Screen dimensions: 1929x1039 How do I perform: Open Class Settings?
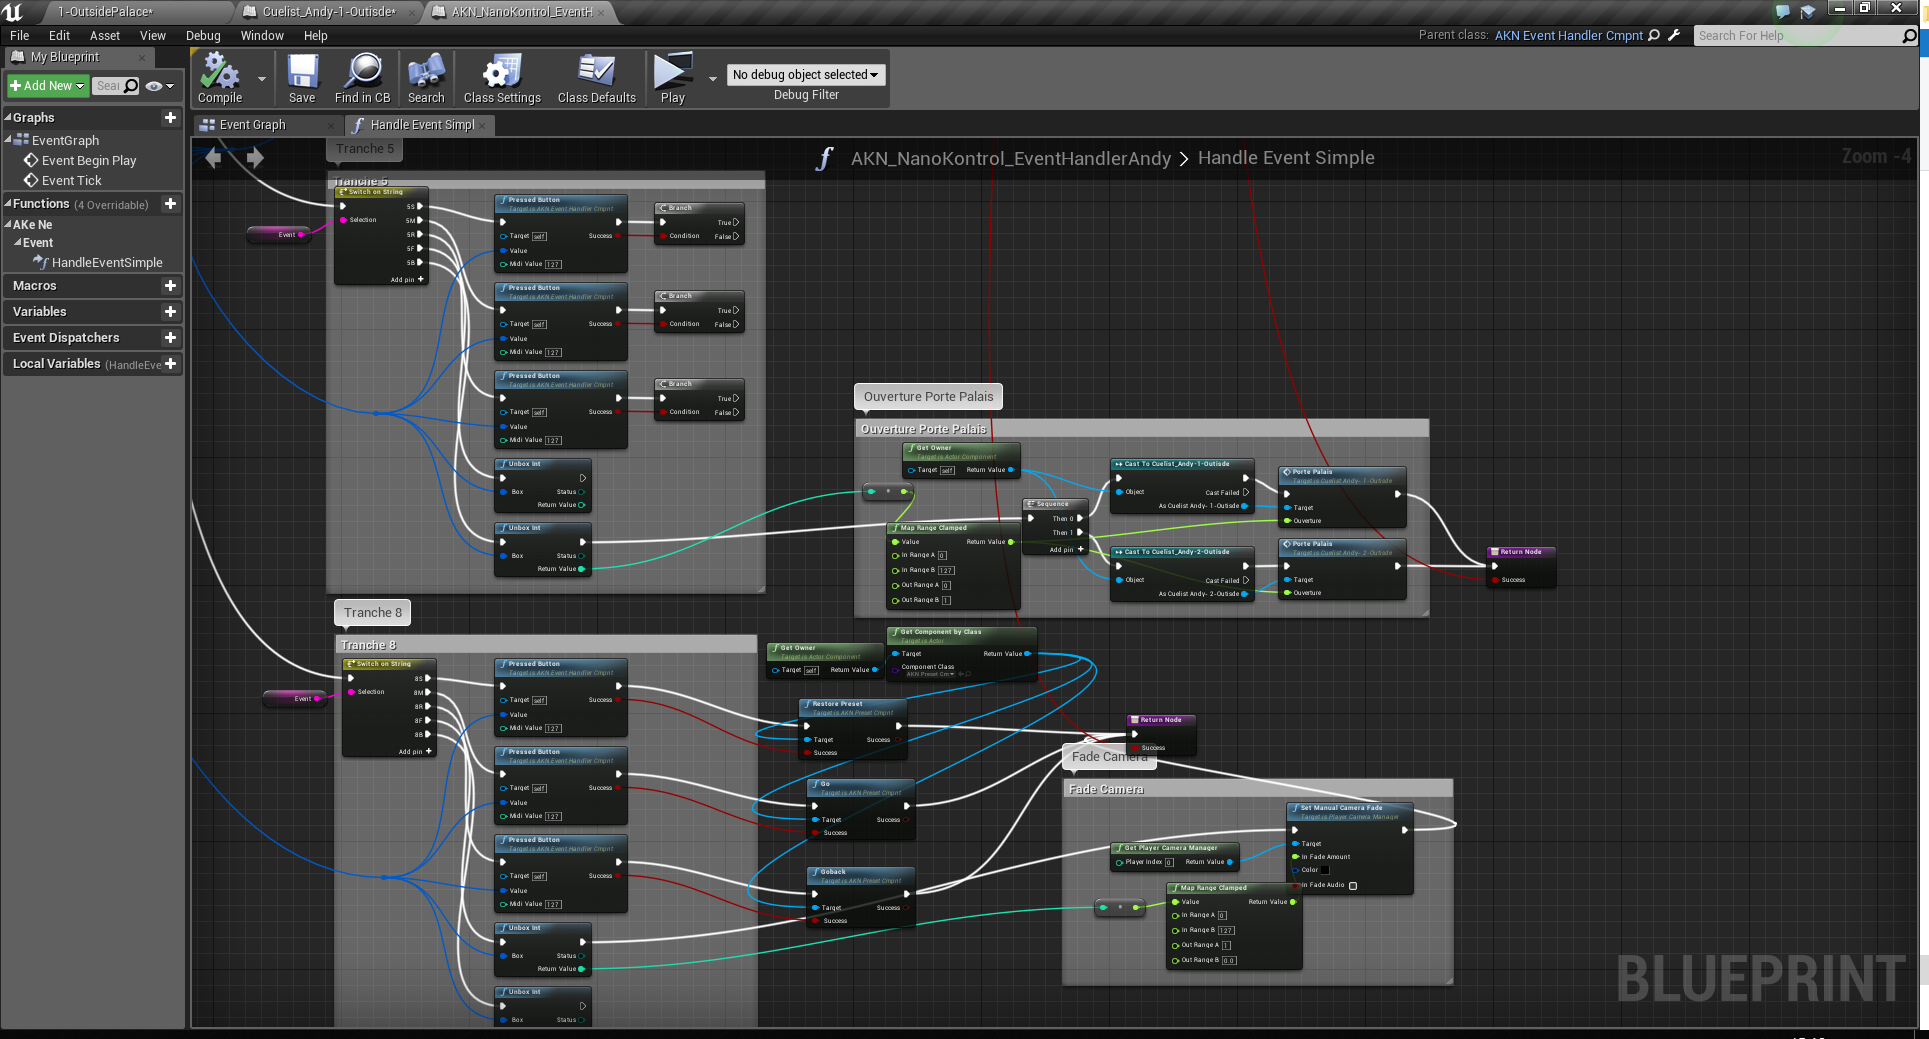coord(502,78)
